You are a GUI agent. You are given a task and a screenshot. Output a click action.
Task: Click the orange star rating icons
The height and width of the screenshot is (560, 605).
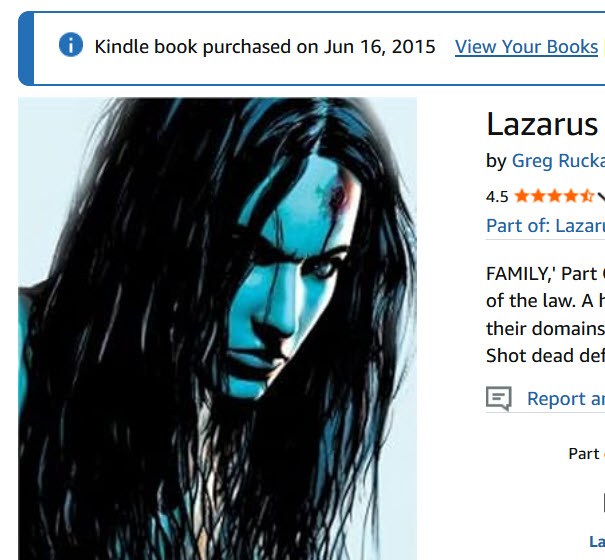point(554,196)
